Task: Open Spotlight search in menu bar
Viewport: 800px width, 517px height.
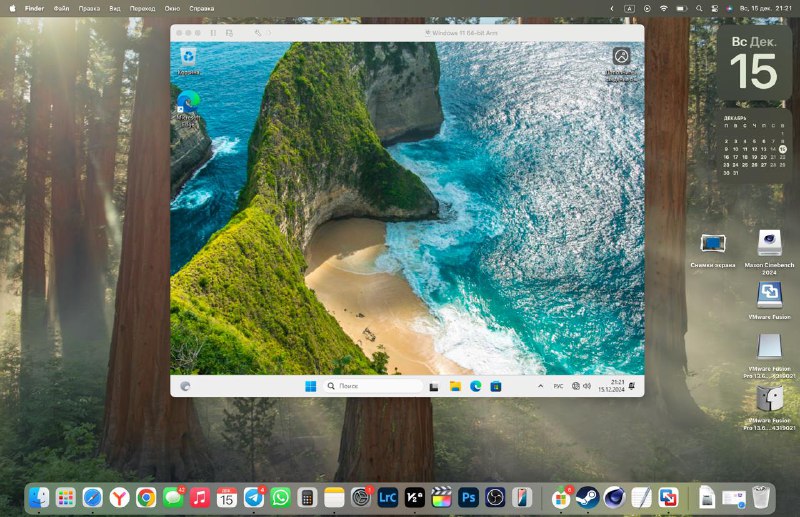Action: 699,8
